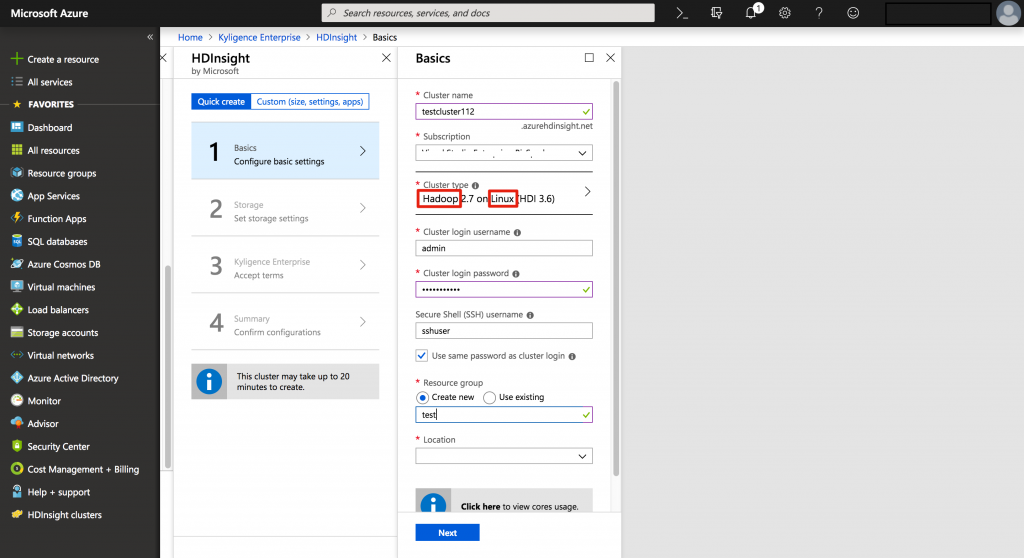
Task: Click the Home breadcrumb link
Action: coord(190,37)
